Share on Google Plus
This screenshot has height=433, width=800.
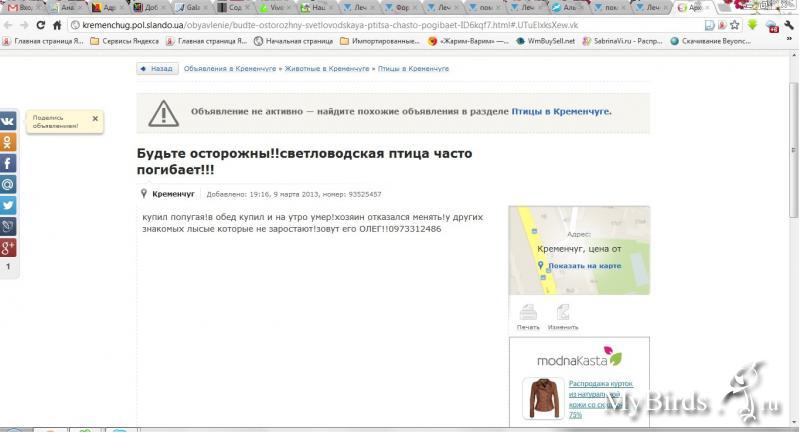tap(8, 247)
